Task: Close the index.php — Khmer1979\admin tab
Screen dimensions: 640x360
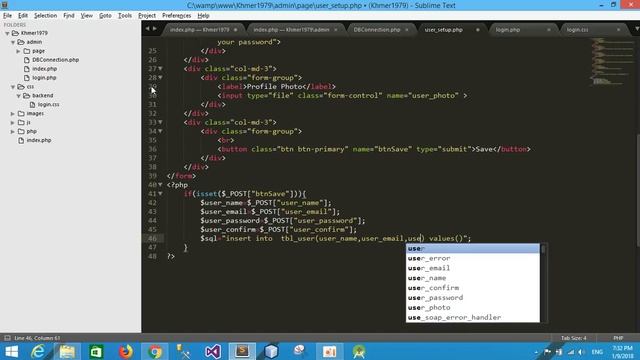Action: (x=336, y=30)
